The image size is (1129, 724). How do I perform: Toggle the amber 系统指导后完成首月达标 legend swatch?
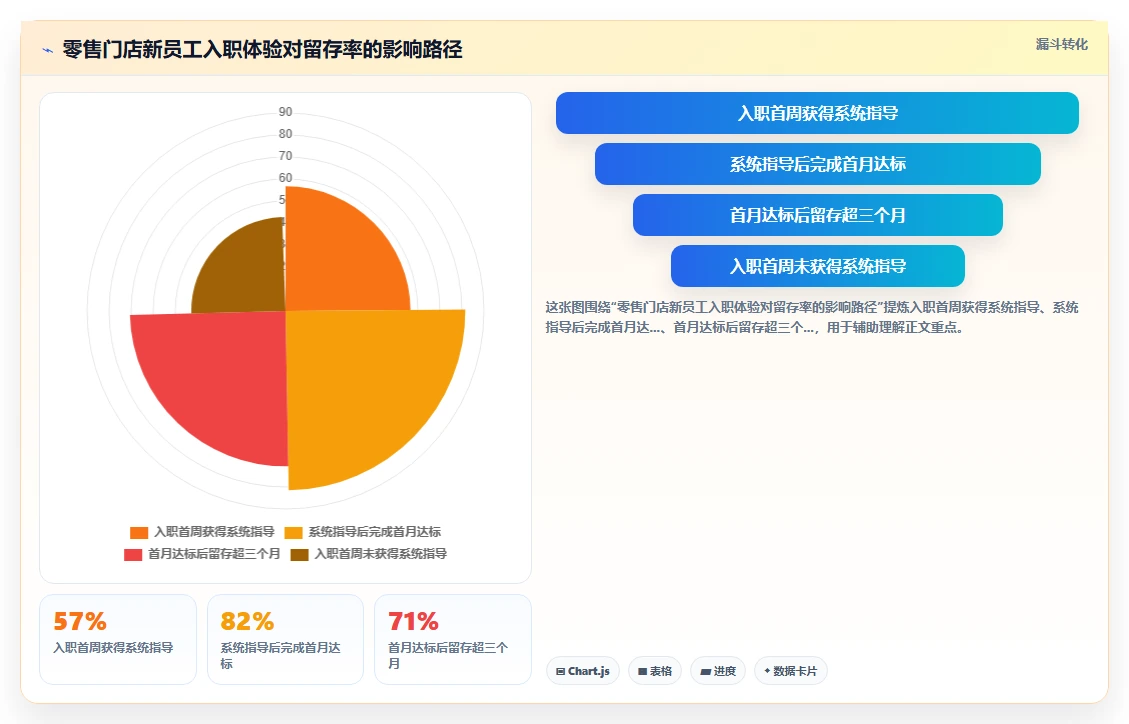293,533
